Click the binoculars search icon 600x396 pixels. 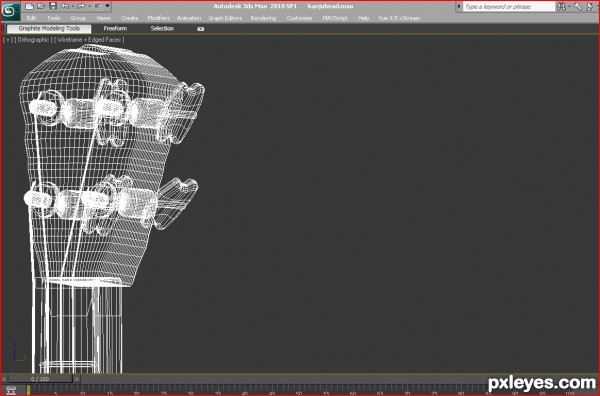click(x=561, y=7)
